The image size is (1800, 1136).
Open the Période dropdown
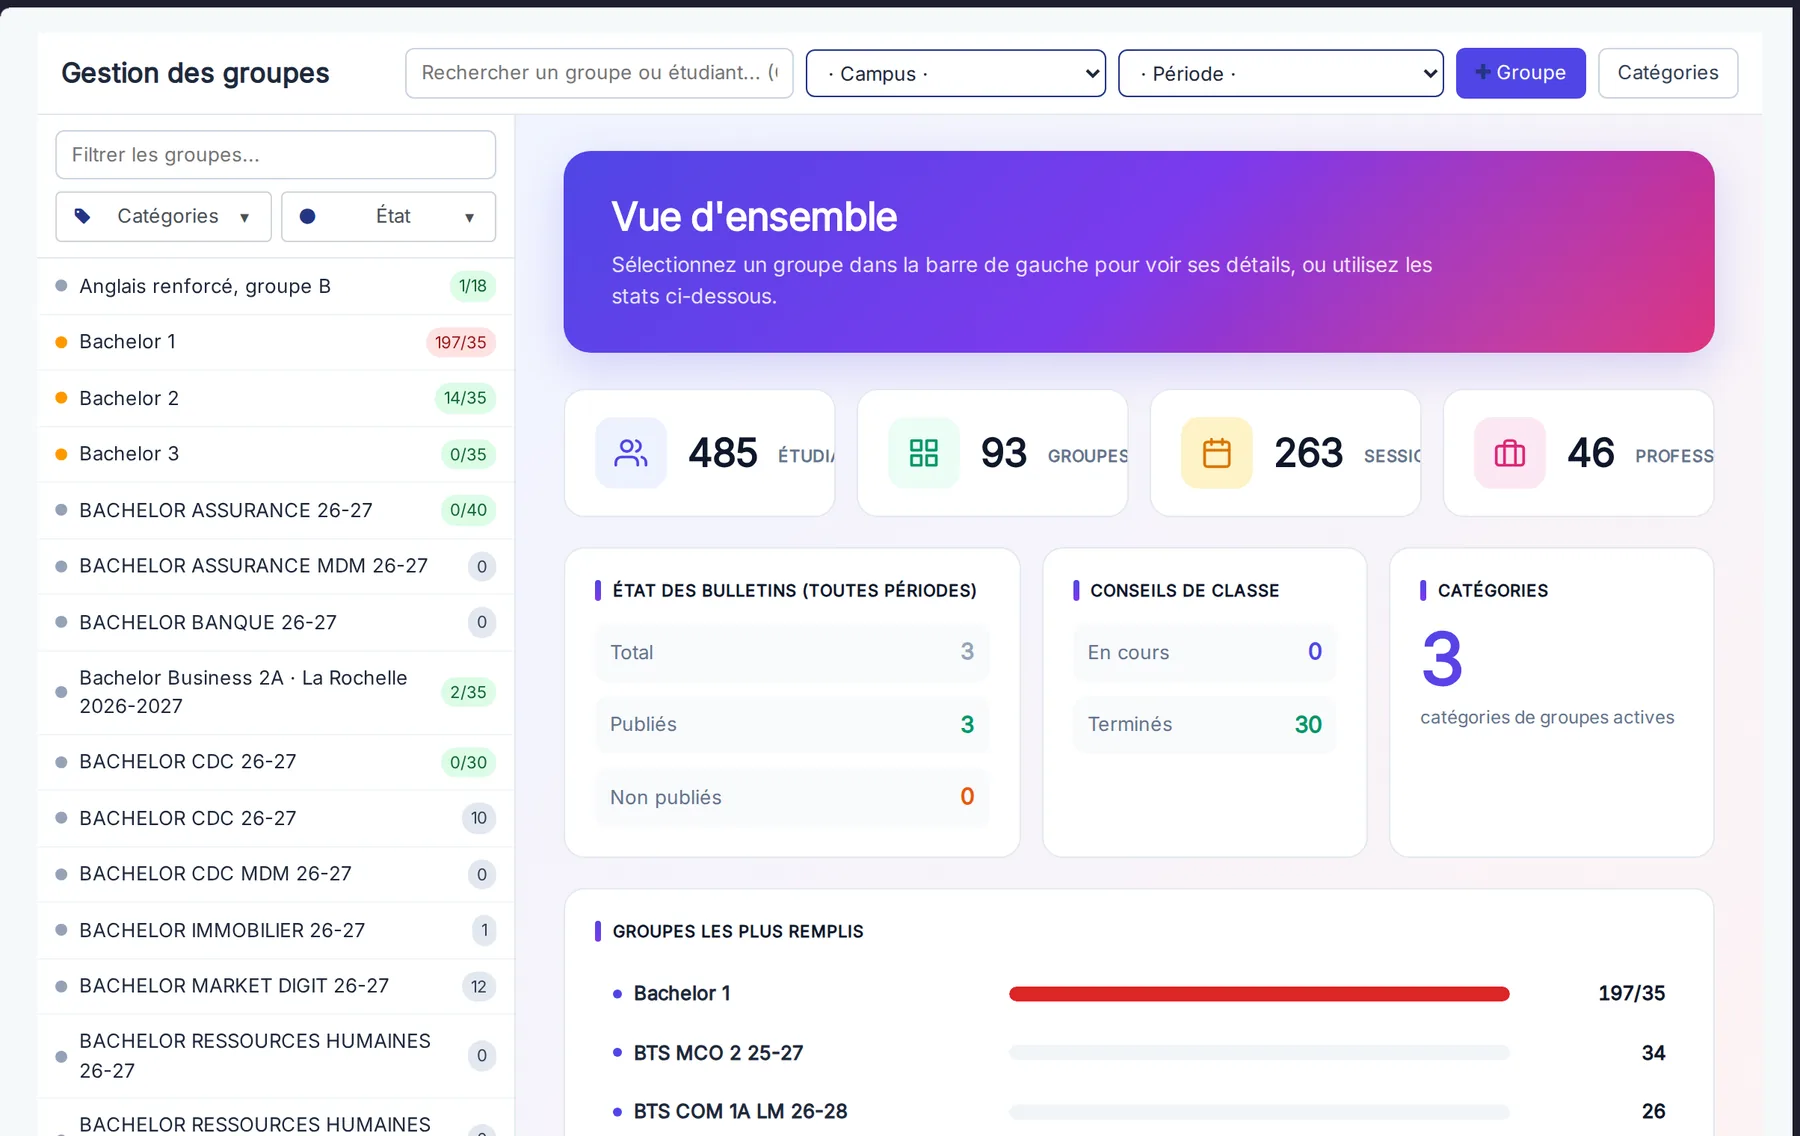click(1281, 73)
